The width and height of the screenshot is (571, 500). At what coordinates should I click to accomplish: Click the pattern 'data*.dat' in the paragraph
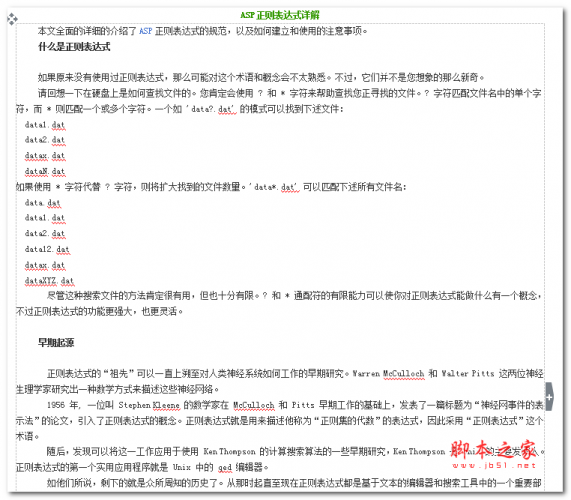pyautogui.click(x=276, y=187)
